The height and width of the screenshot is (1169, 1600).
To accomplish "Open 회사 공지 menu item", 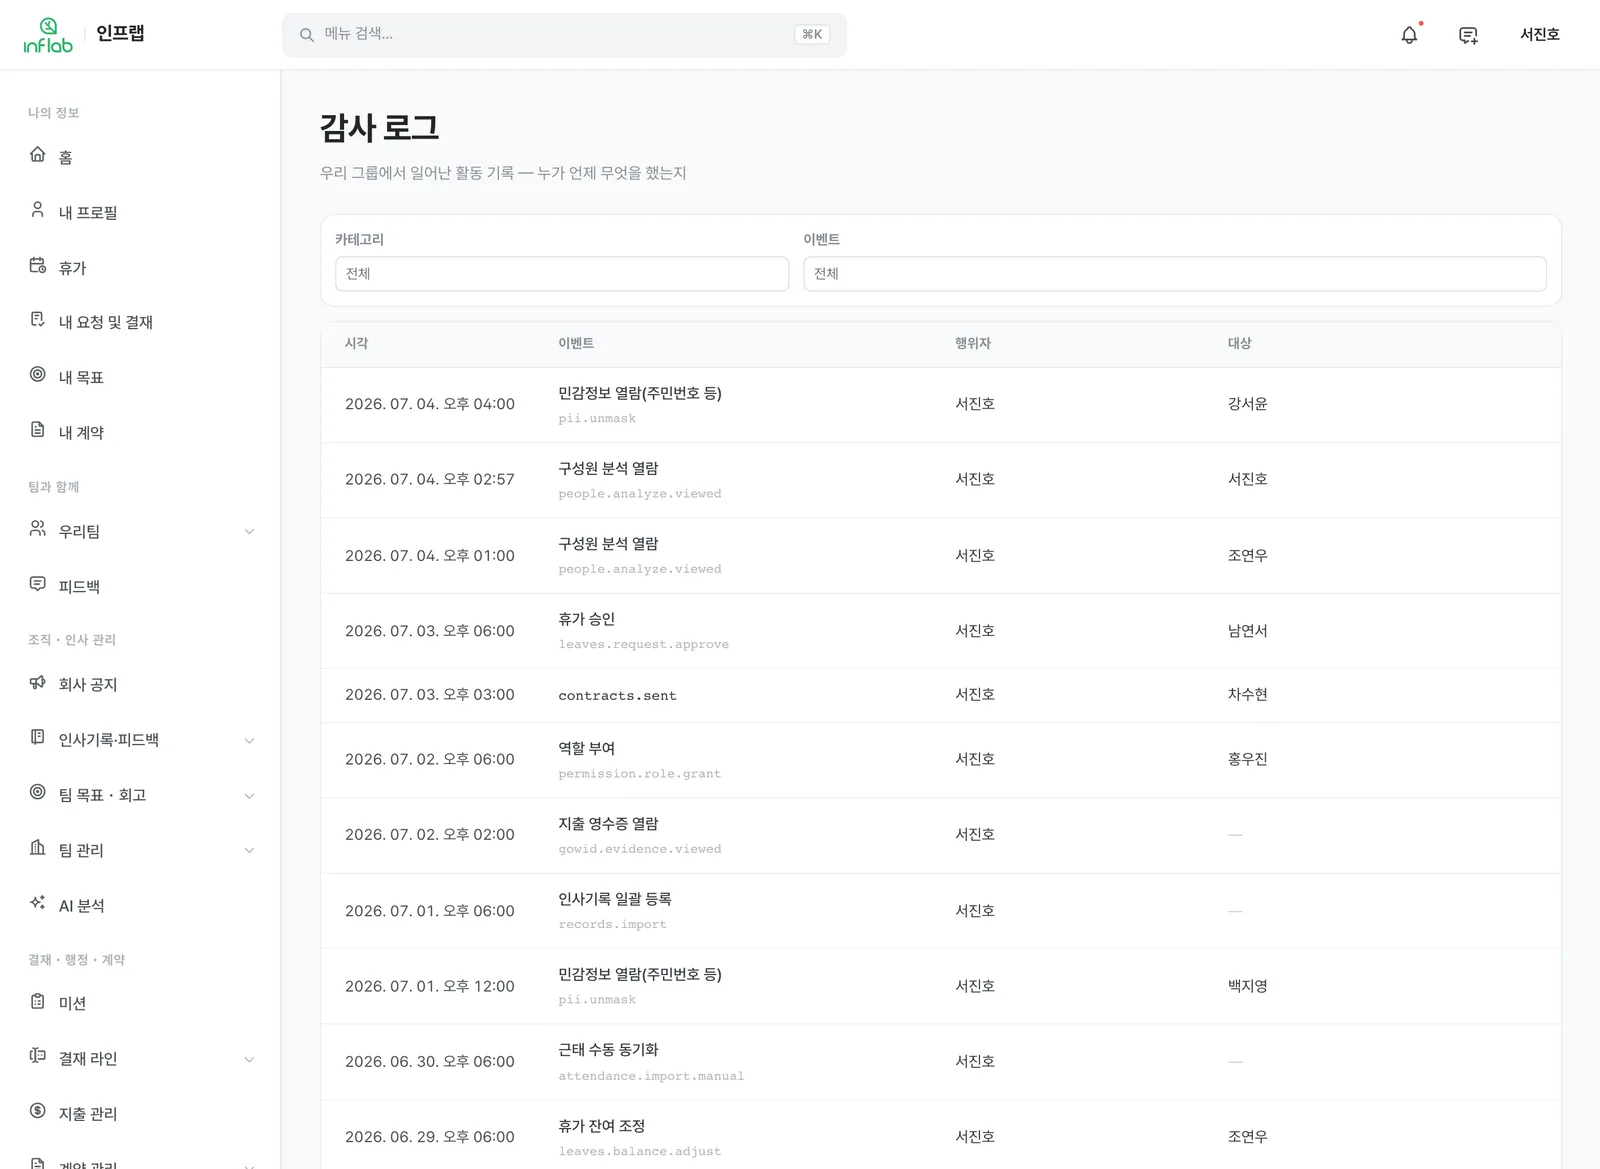I will coord(140,684).
